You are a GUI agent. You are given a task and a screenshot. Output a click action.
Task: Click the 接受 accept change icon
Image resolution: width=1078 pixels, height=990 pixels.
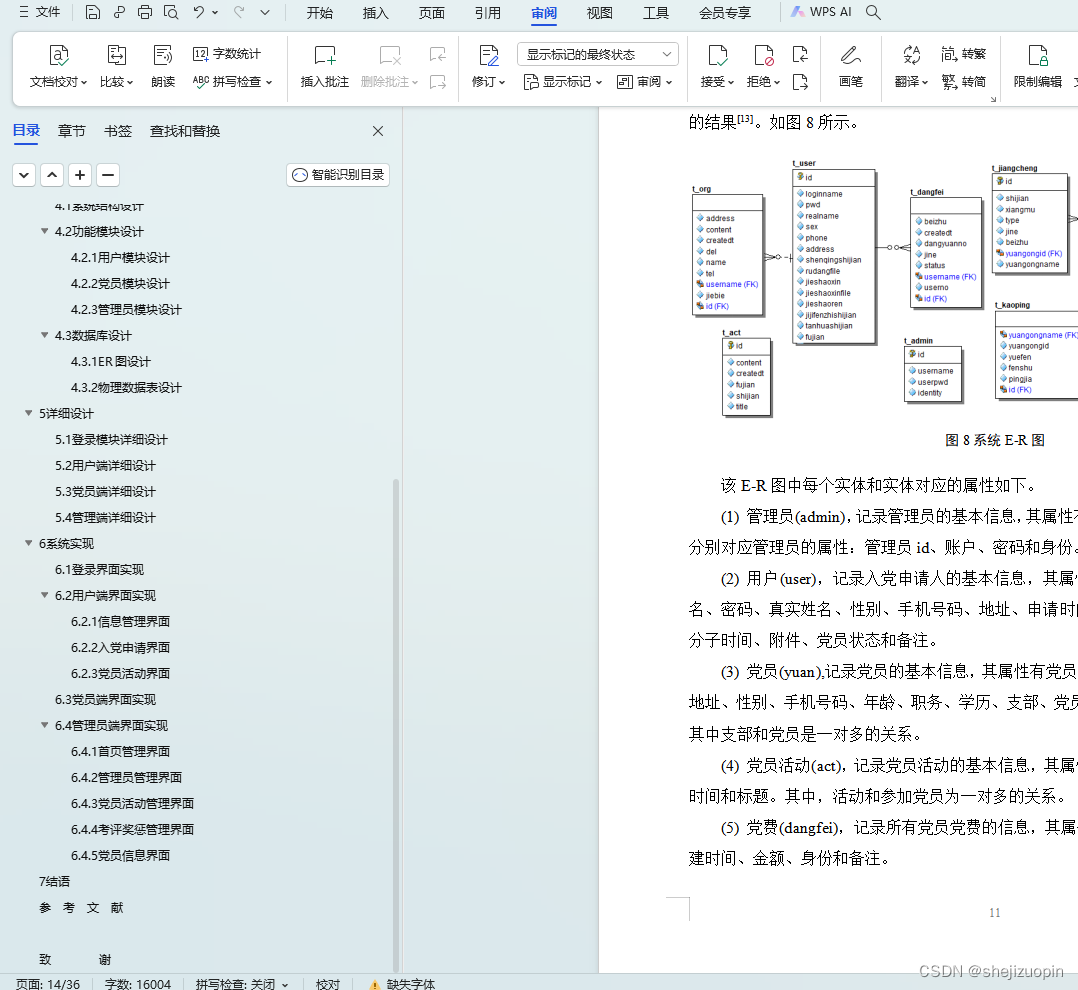[717, 55]
